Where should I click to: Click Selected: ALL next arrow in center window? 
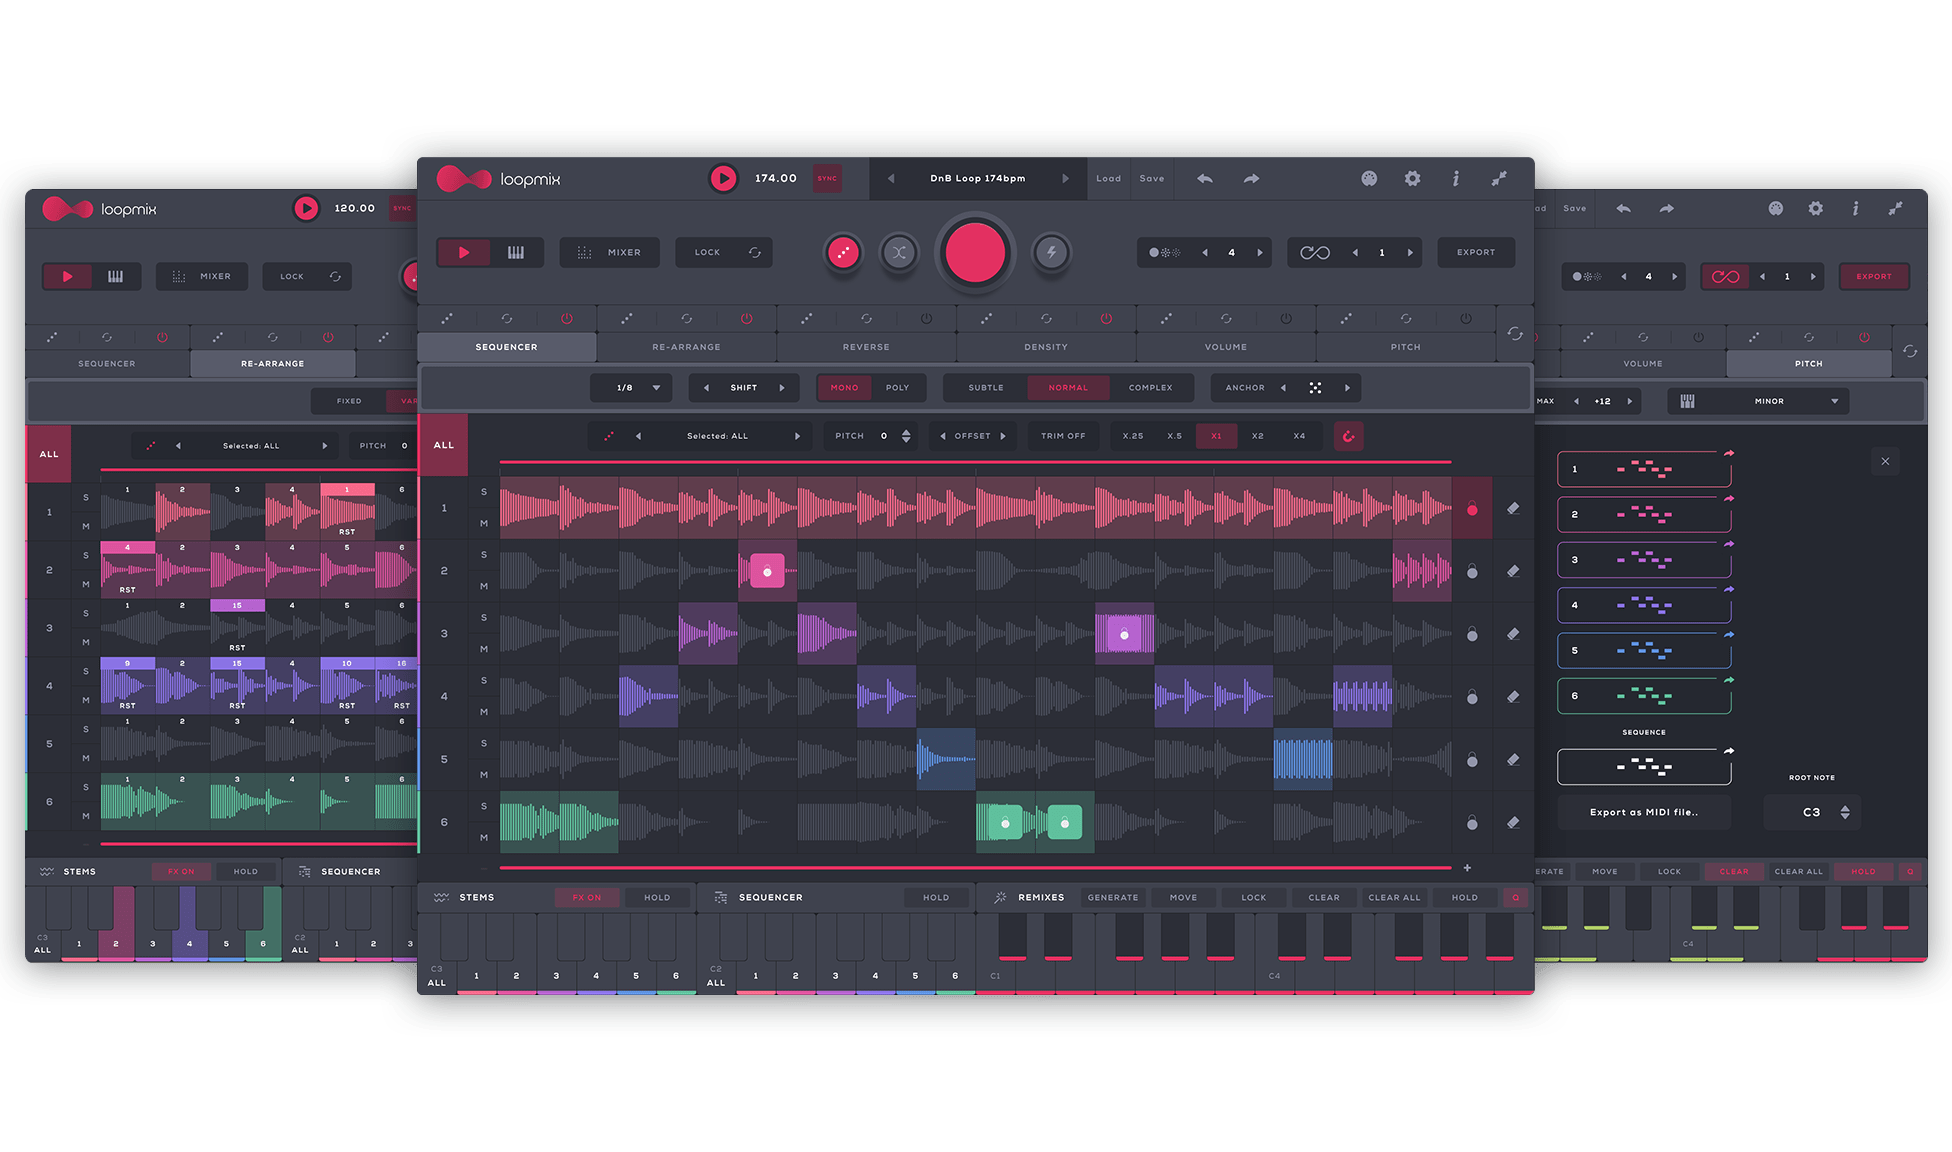[797, 436]
